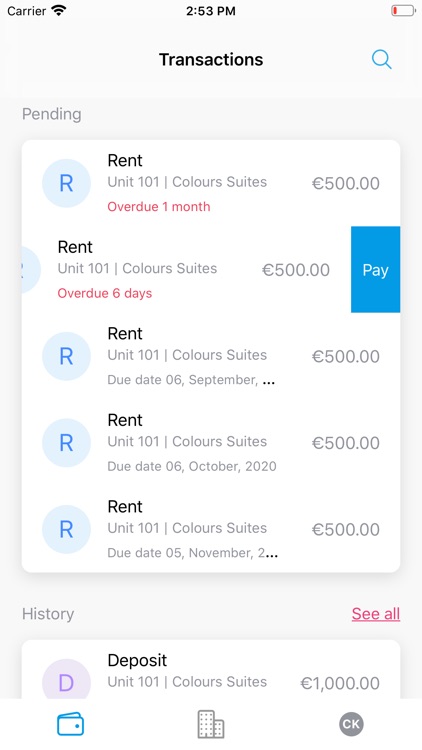Tap the Transactions title header
422x750 pixels.
[x=211, y=59]
